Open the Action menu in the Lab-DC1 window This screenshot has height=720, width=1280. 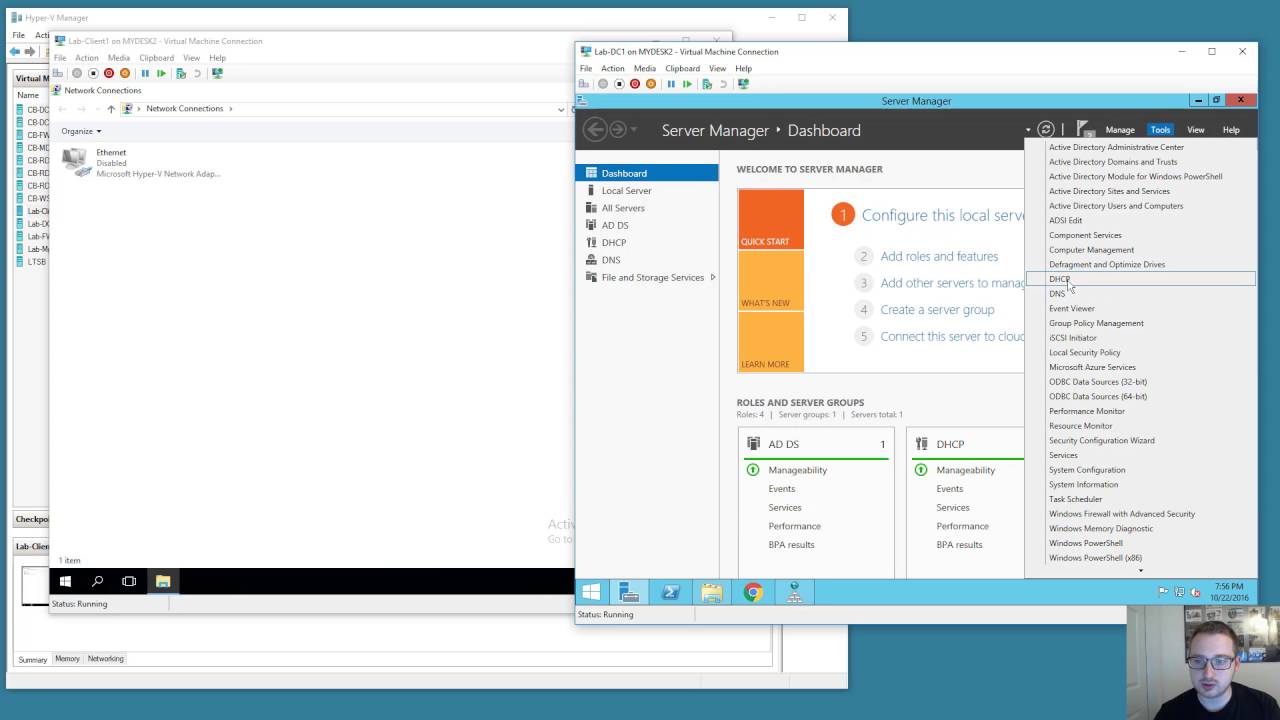point(613,69)
